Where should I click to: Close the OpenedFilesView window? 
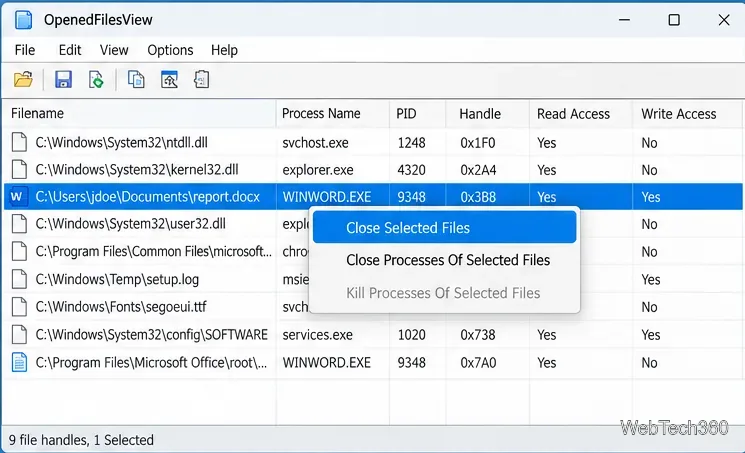pyautogui.click(x=724, y=20)
